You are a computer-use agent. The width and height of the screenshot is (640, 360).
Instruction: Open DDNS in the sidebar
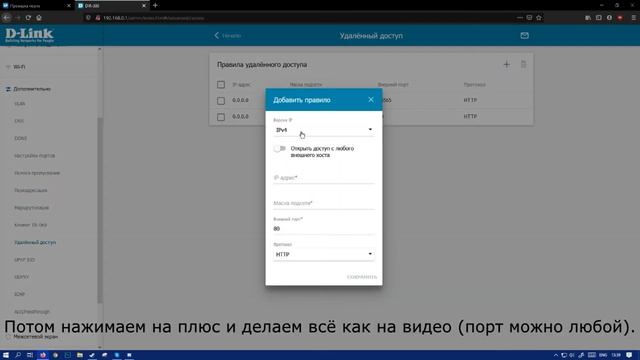pyautogui.click(x=20, y=138)
